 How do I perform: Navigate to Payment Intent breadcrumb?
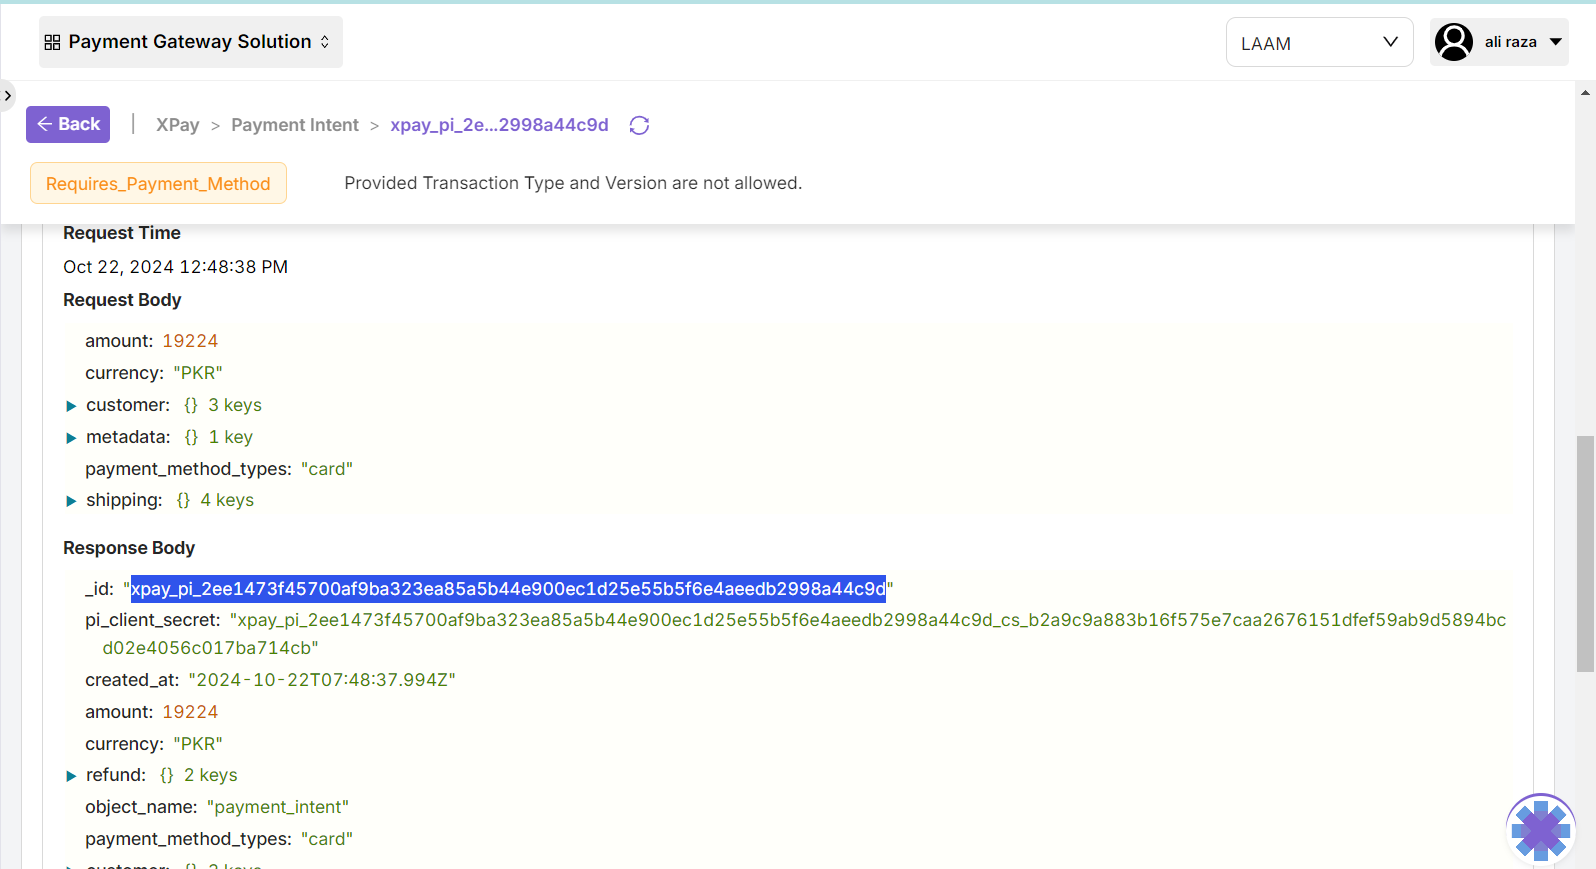[294, 125]
